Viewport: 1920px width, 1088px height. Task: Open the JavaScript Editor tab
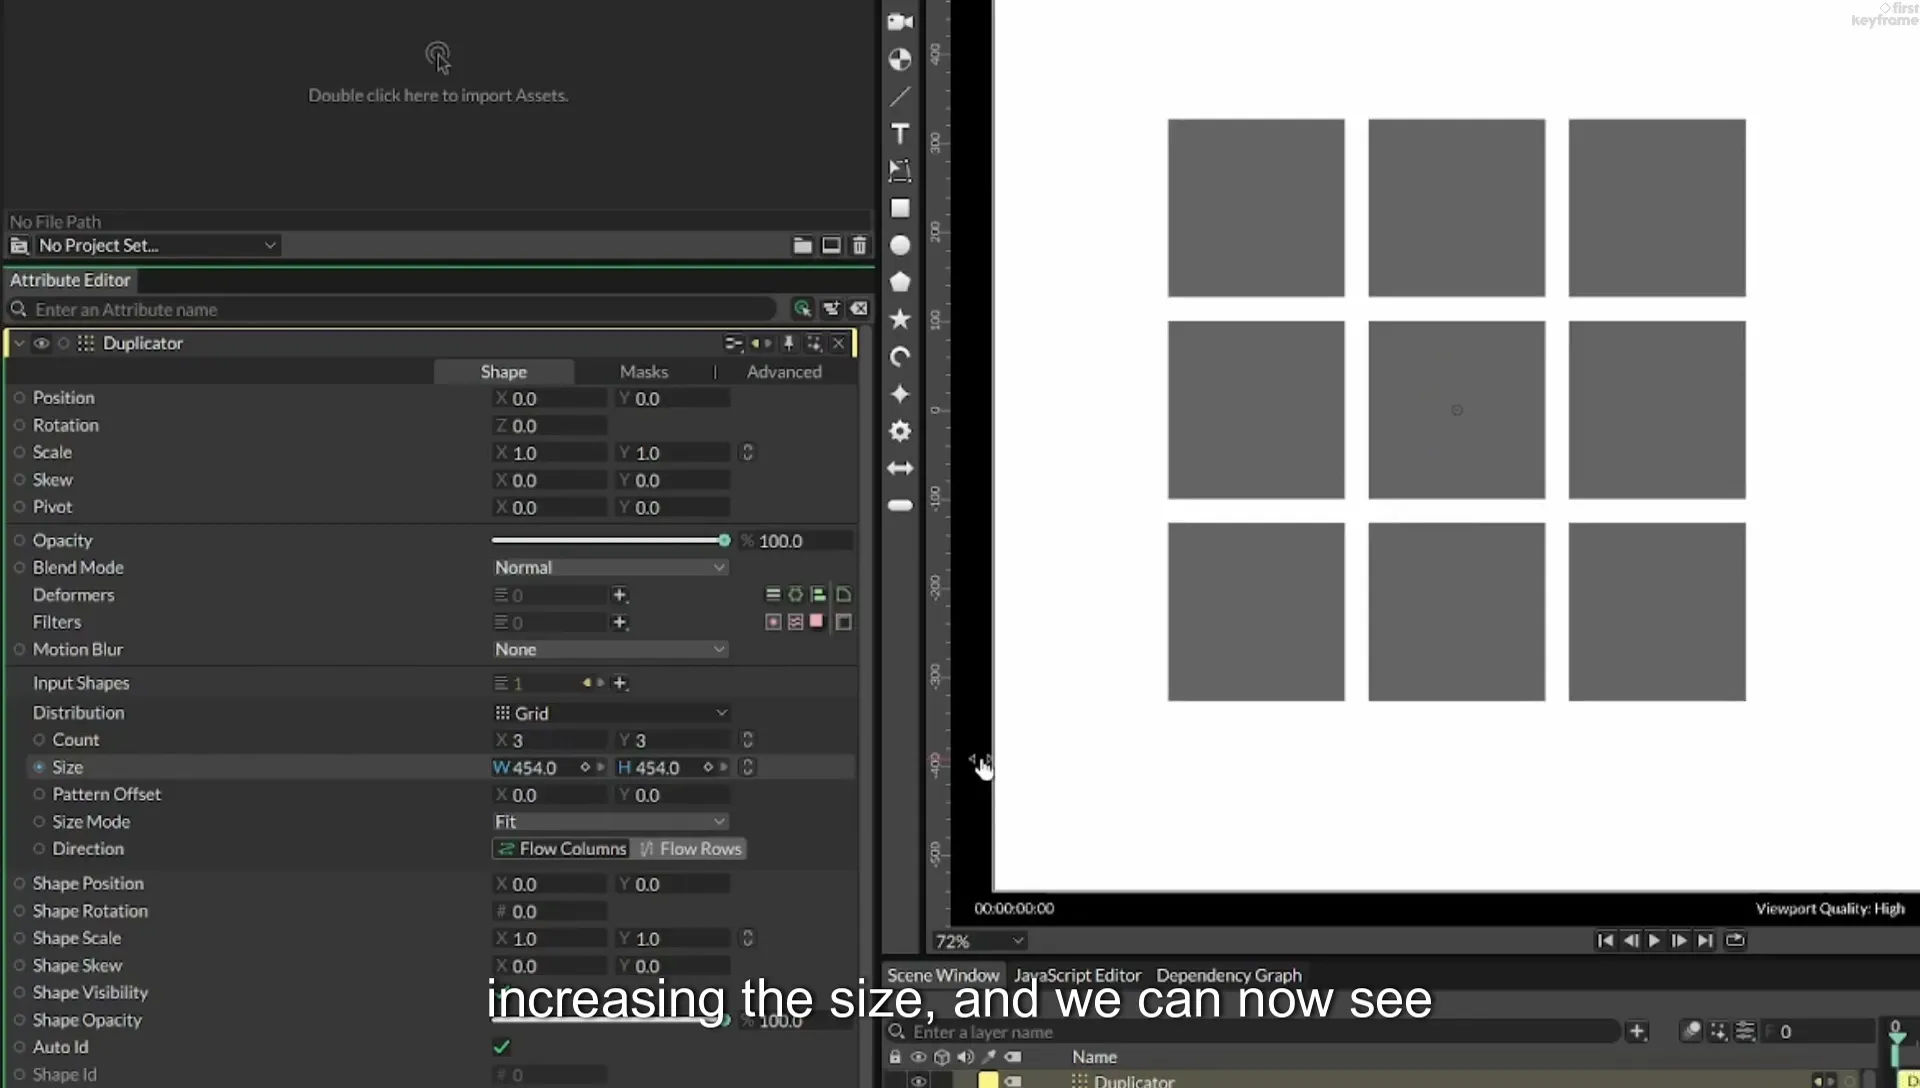point(1077,975)
